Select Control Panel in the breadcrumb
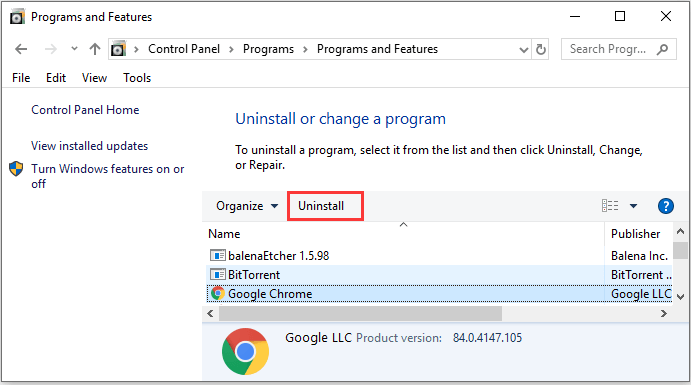This screenshot has width=691, height=385. coord(184,49)
